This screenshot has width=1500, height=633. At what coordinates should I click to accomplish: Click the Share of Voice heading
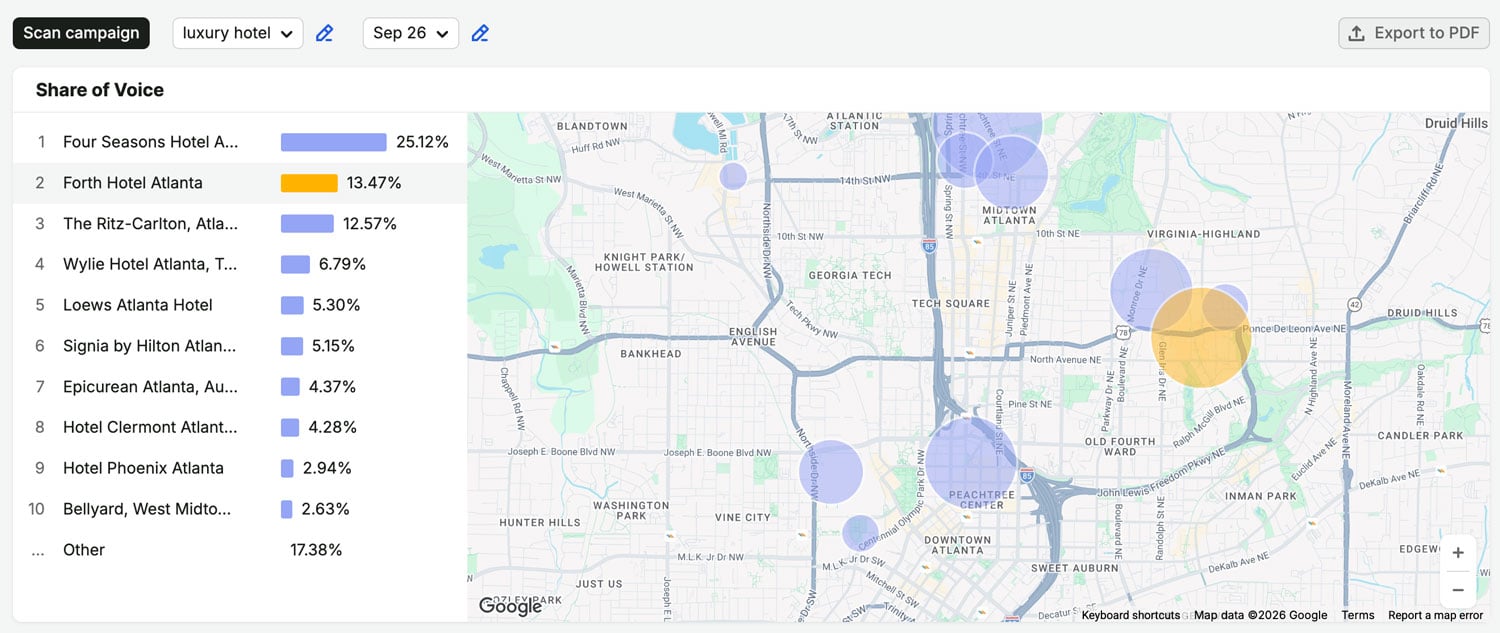click(100, 90)
